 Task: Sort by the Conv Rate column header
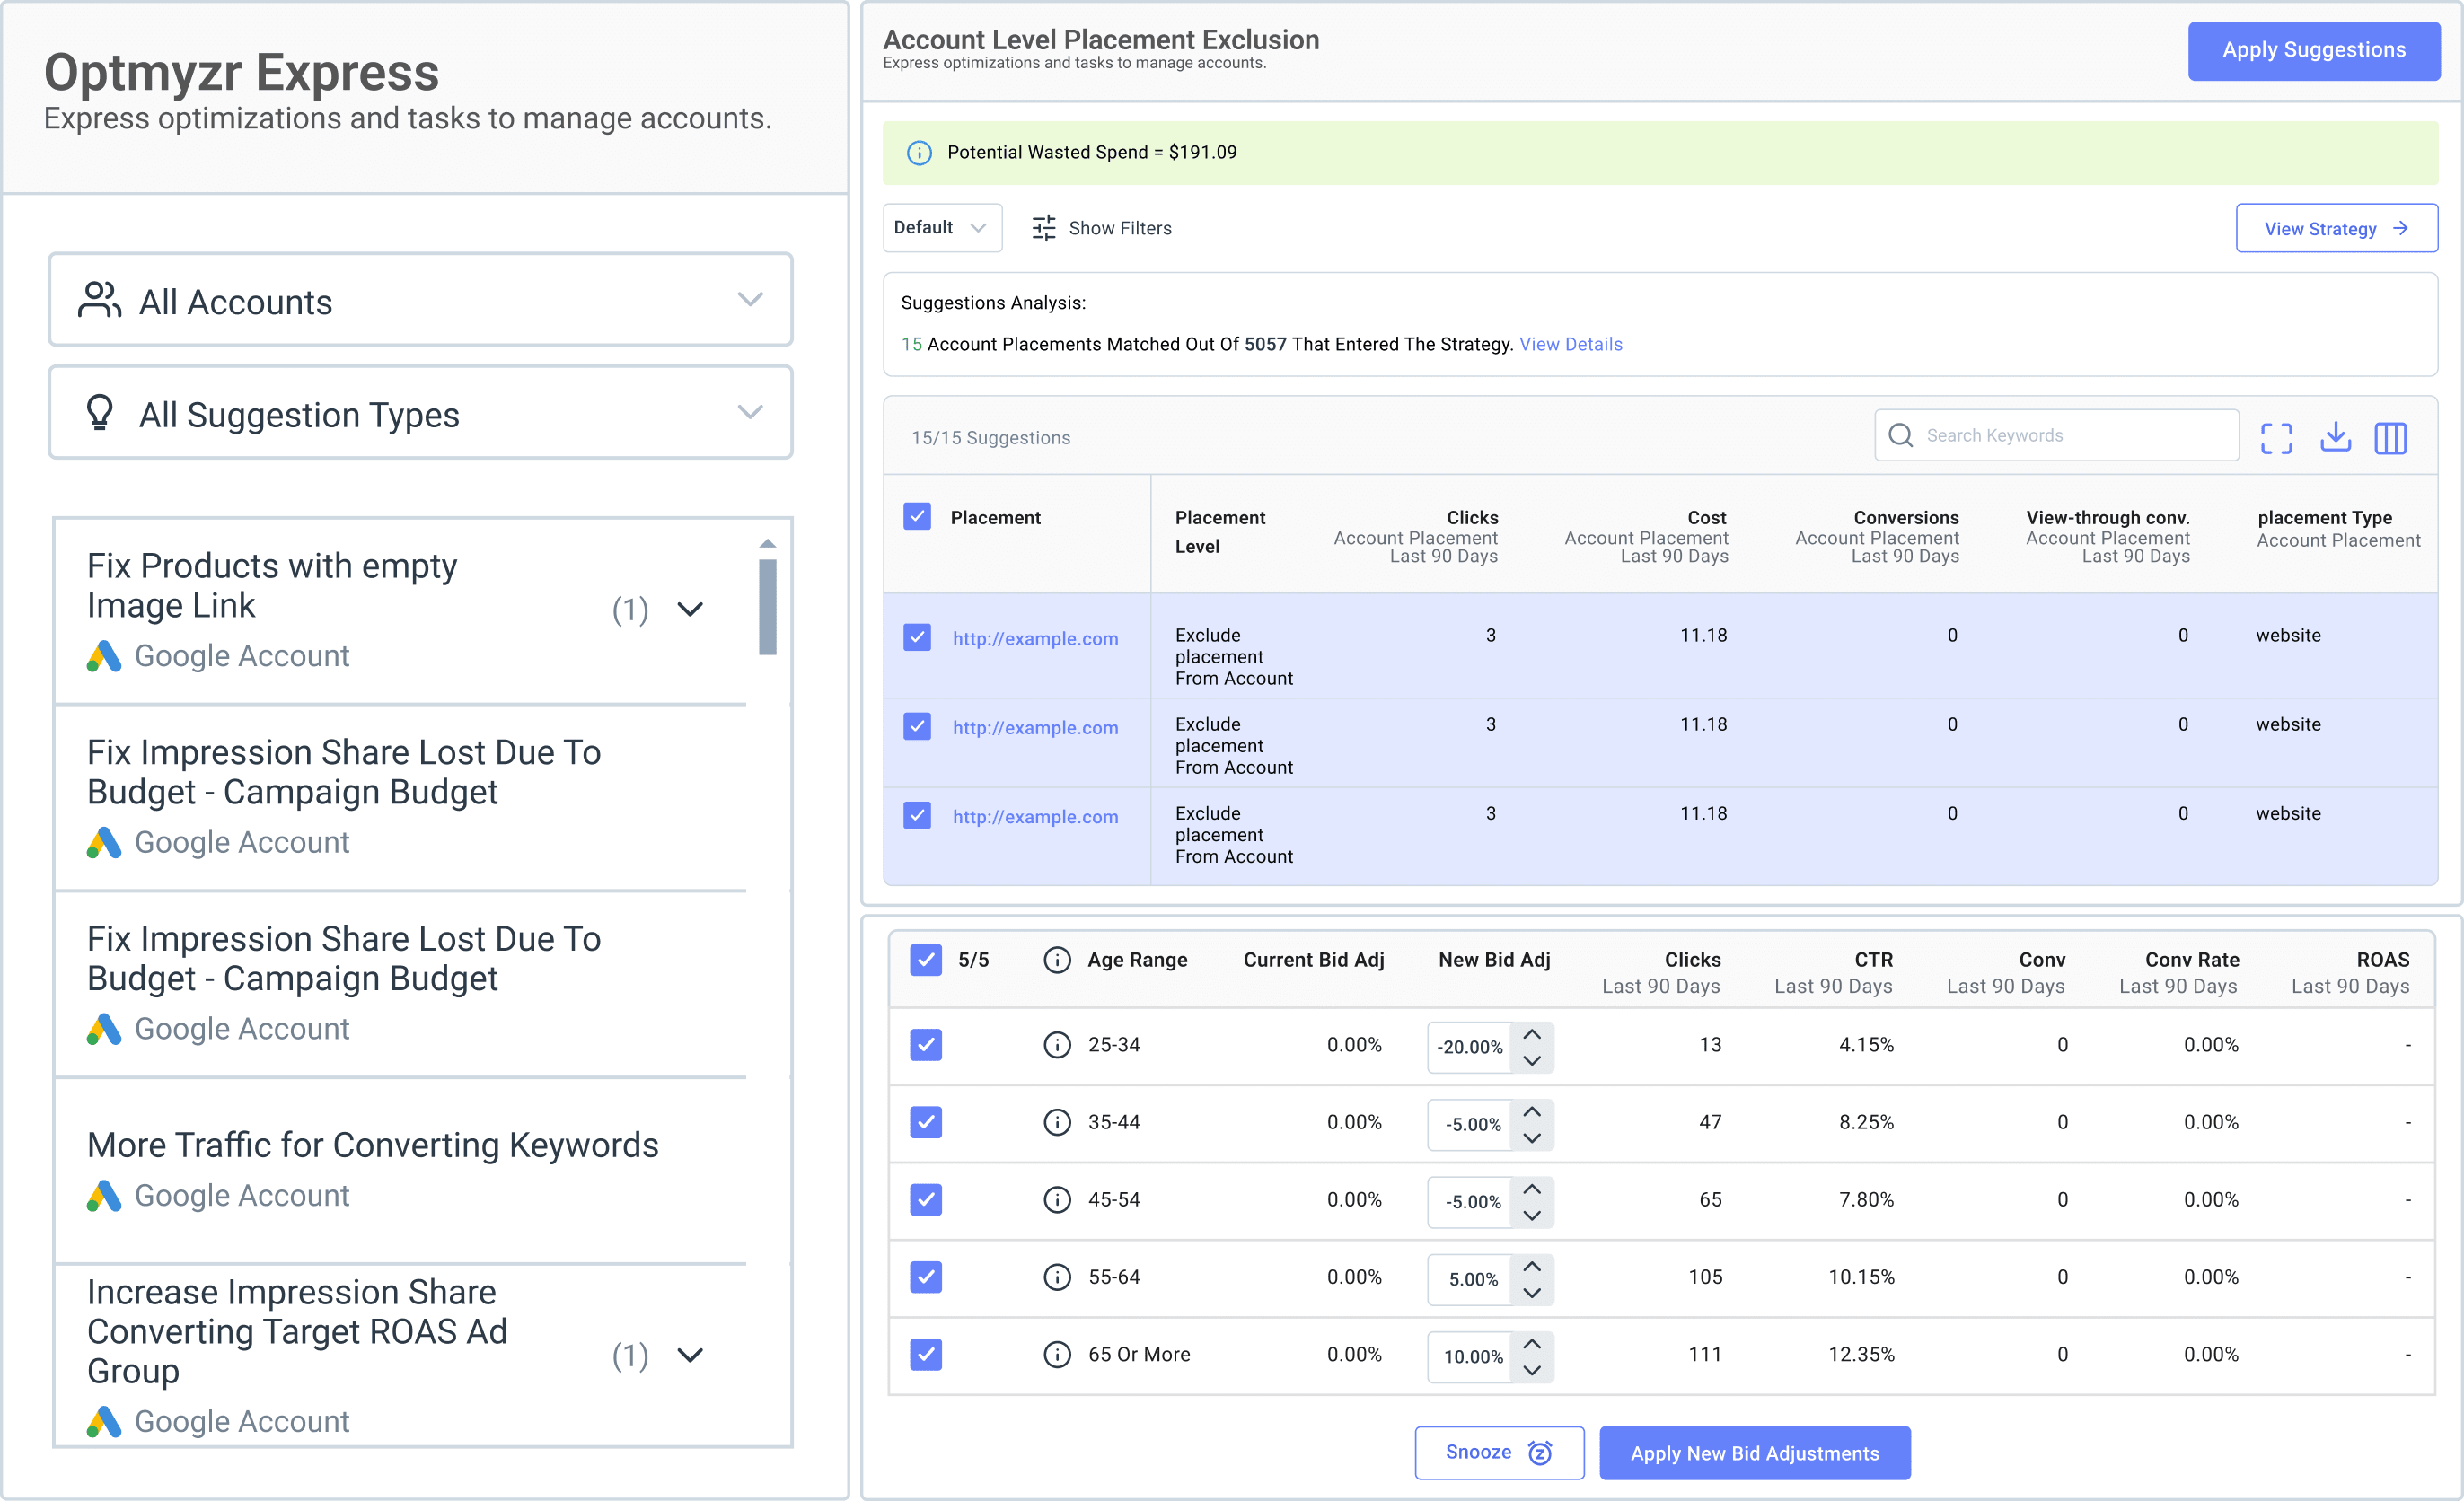(x=2192, y=959)
